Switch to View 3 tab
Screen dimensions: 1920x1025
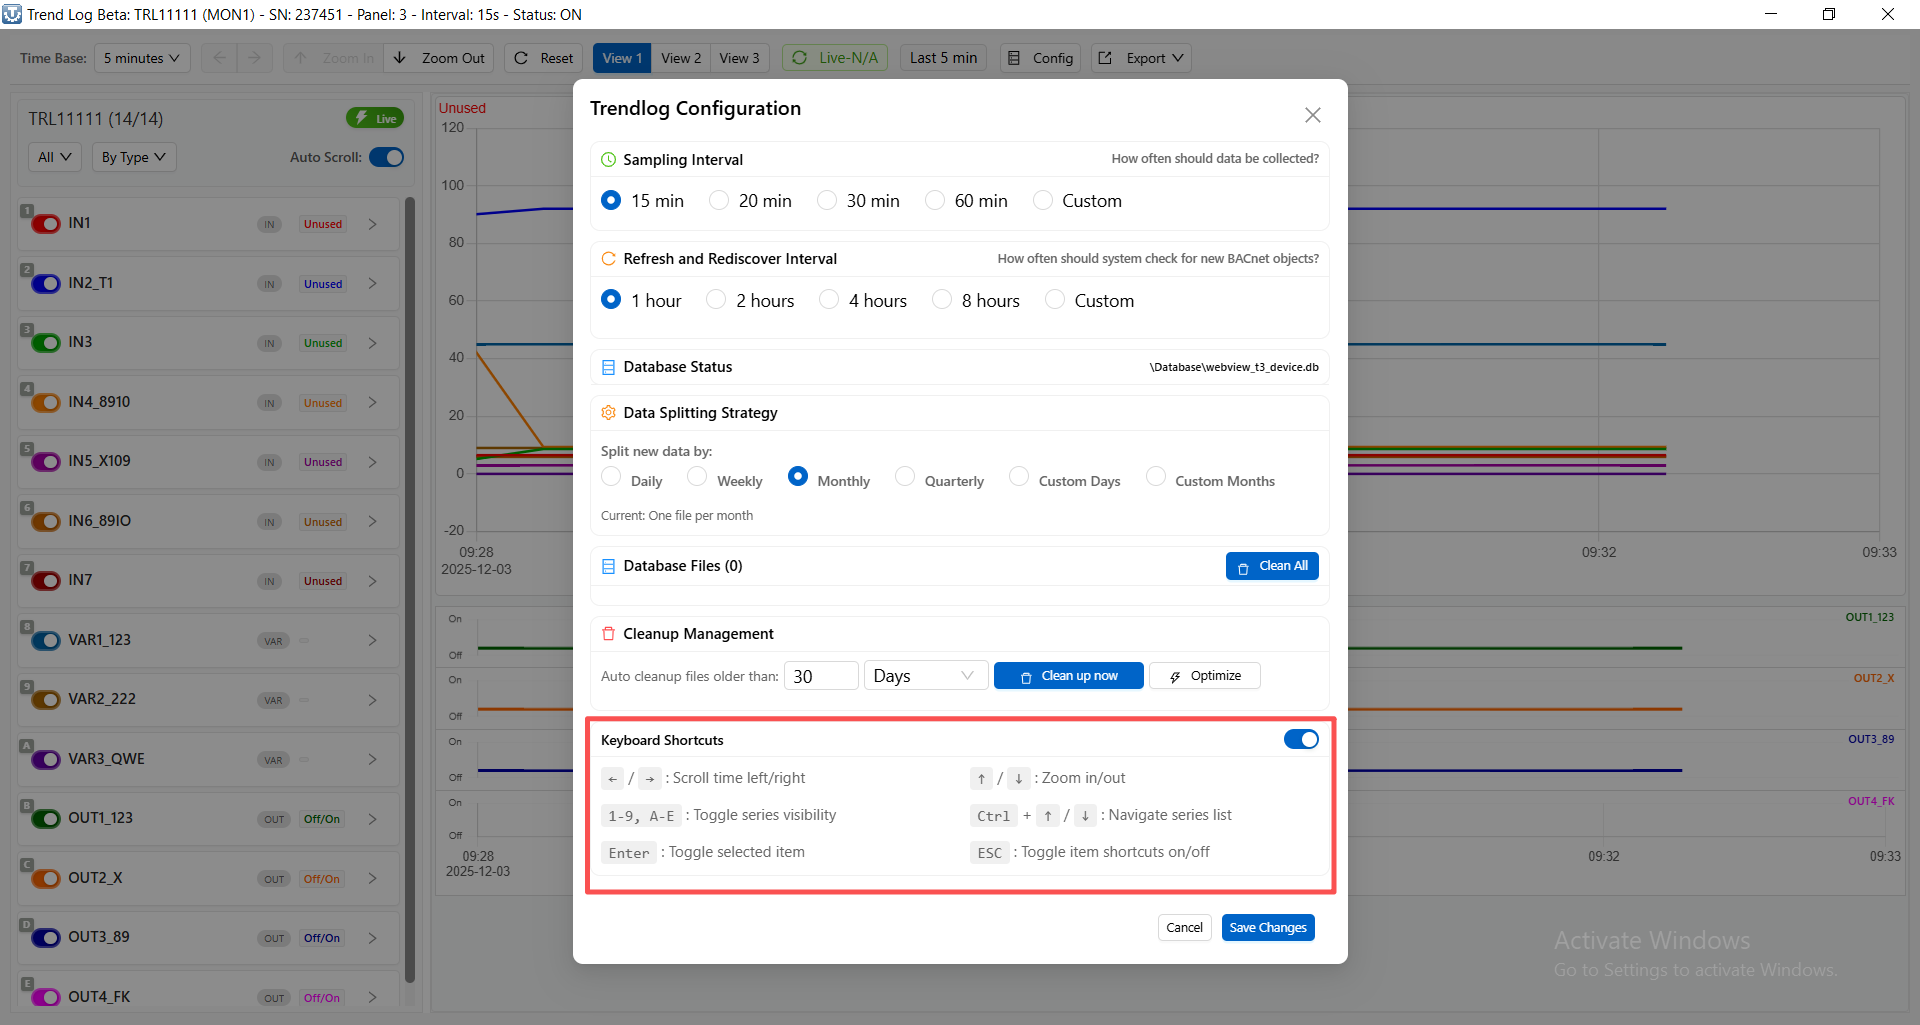click(739, 58)
